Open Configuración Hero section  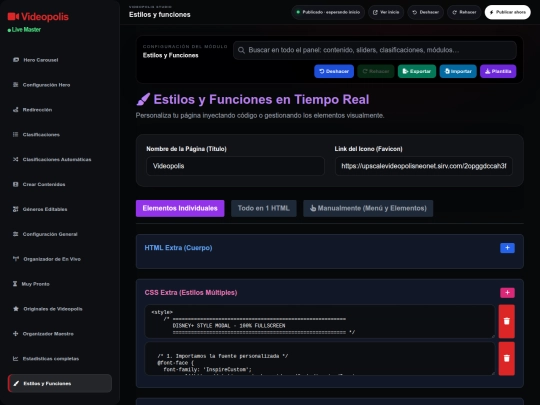(x=59, y=85)
